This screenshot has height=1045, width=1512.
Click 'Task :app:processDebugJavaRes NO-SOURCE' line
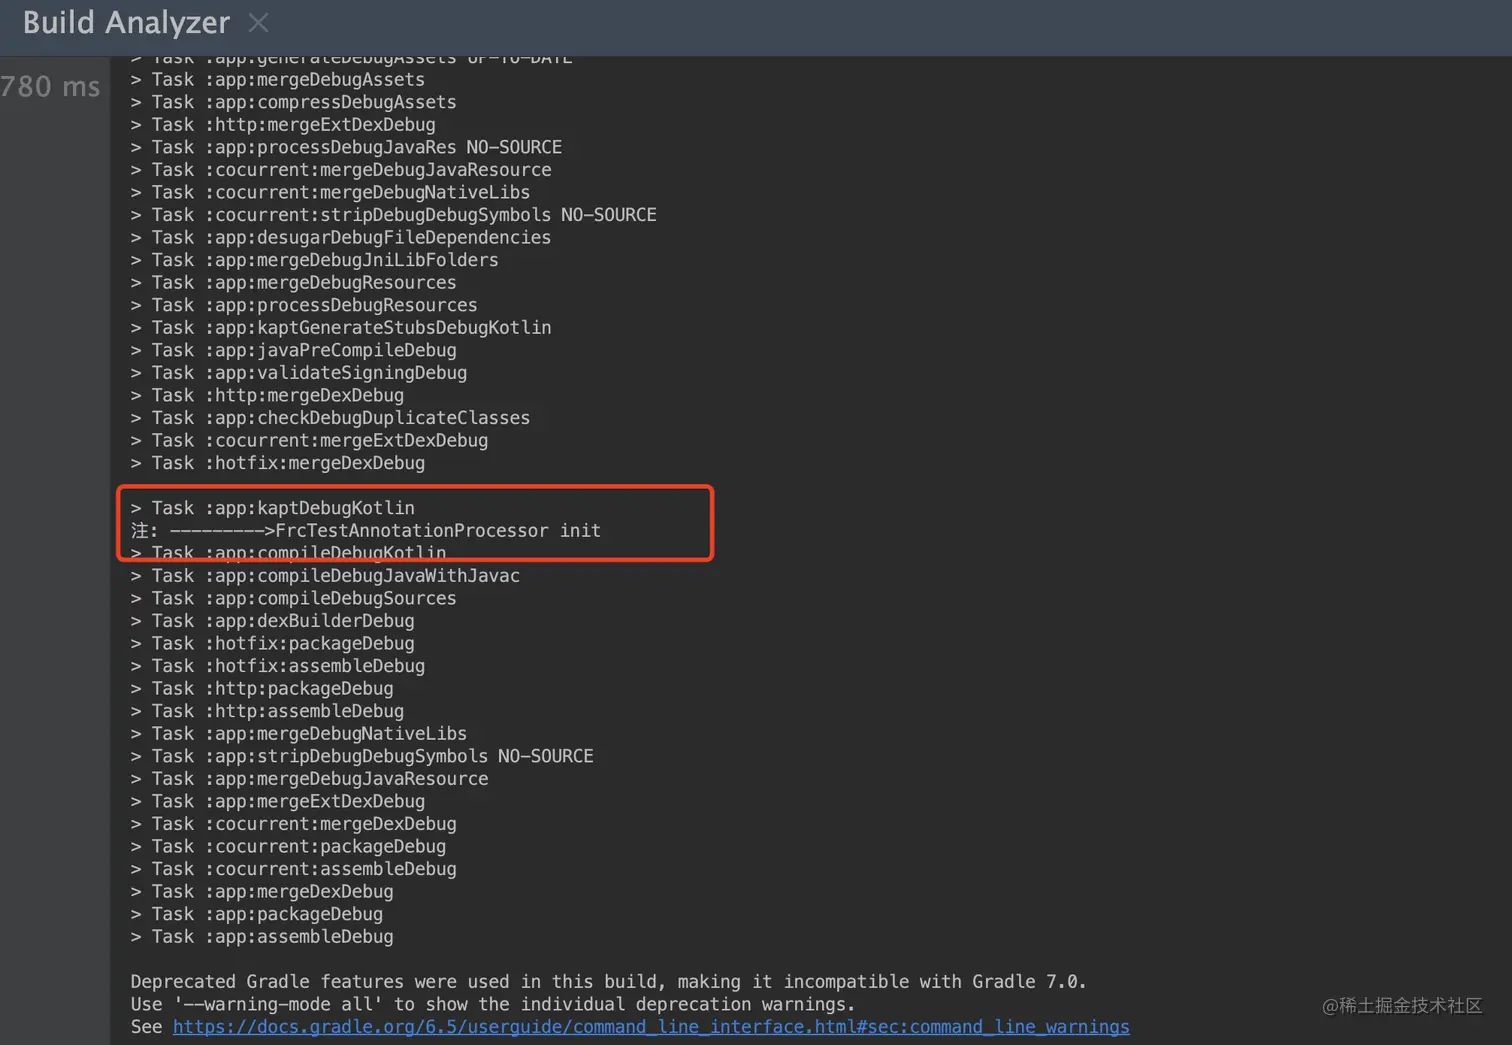(346, 147)
